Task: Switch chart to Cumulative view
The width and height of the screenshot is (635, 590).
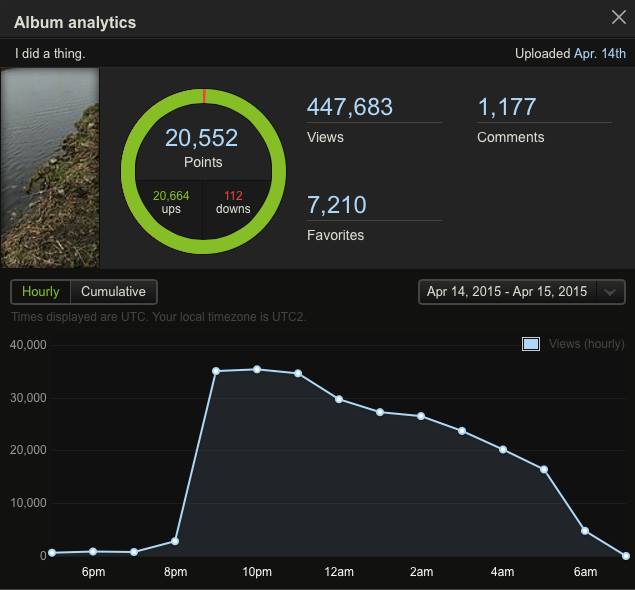Action: point(113,292)
